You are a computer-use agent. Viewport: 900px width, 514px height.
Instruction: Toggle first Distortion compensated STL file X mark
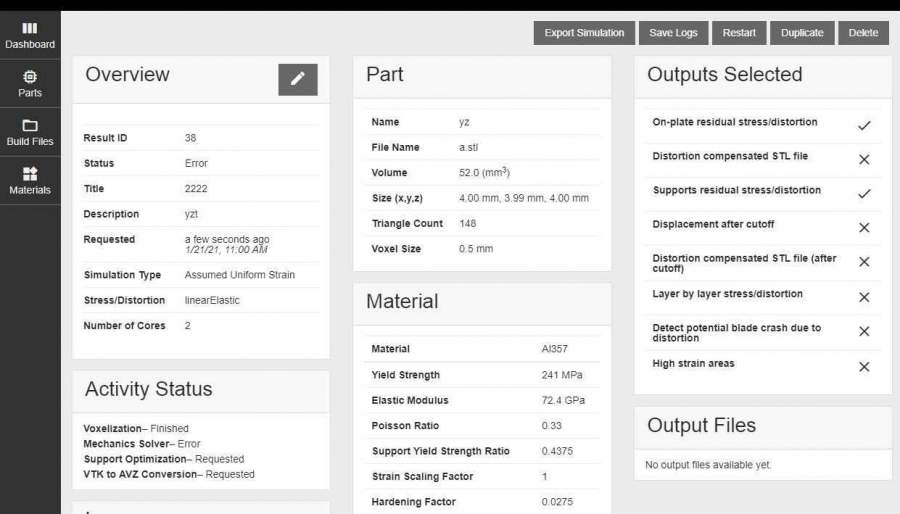[x=864, y=159]
